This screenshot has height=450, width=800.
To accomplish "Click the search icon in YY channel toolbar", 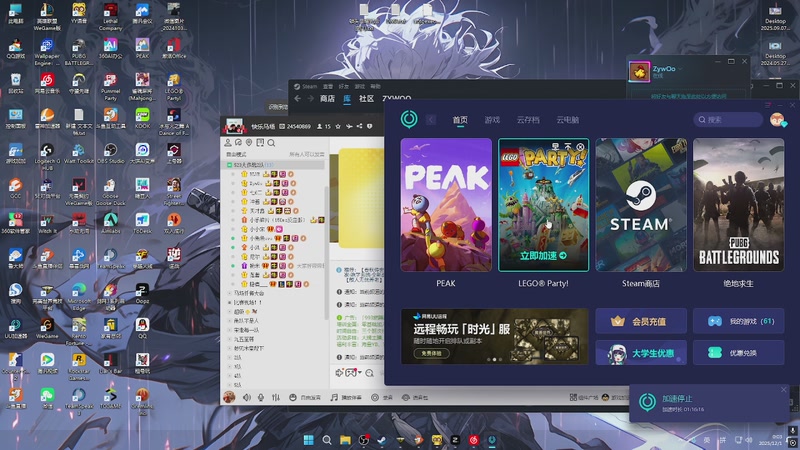I will click(271, 143).
